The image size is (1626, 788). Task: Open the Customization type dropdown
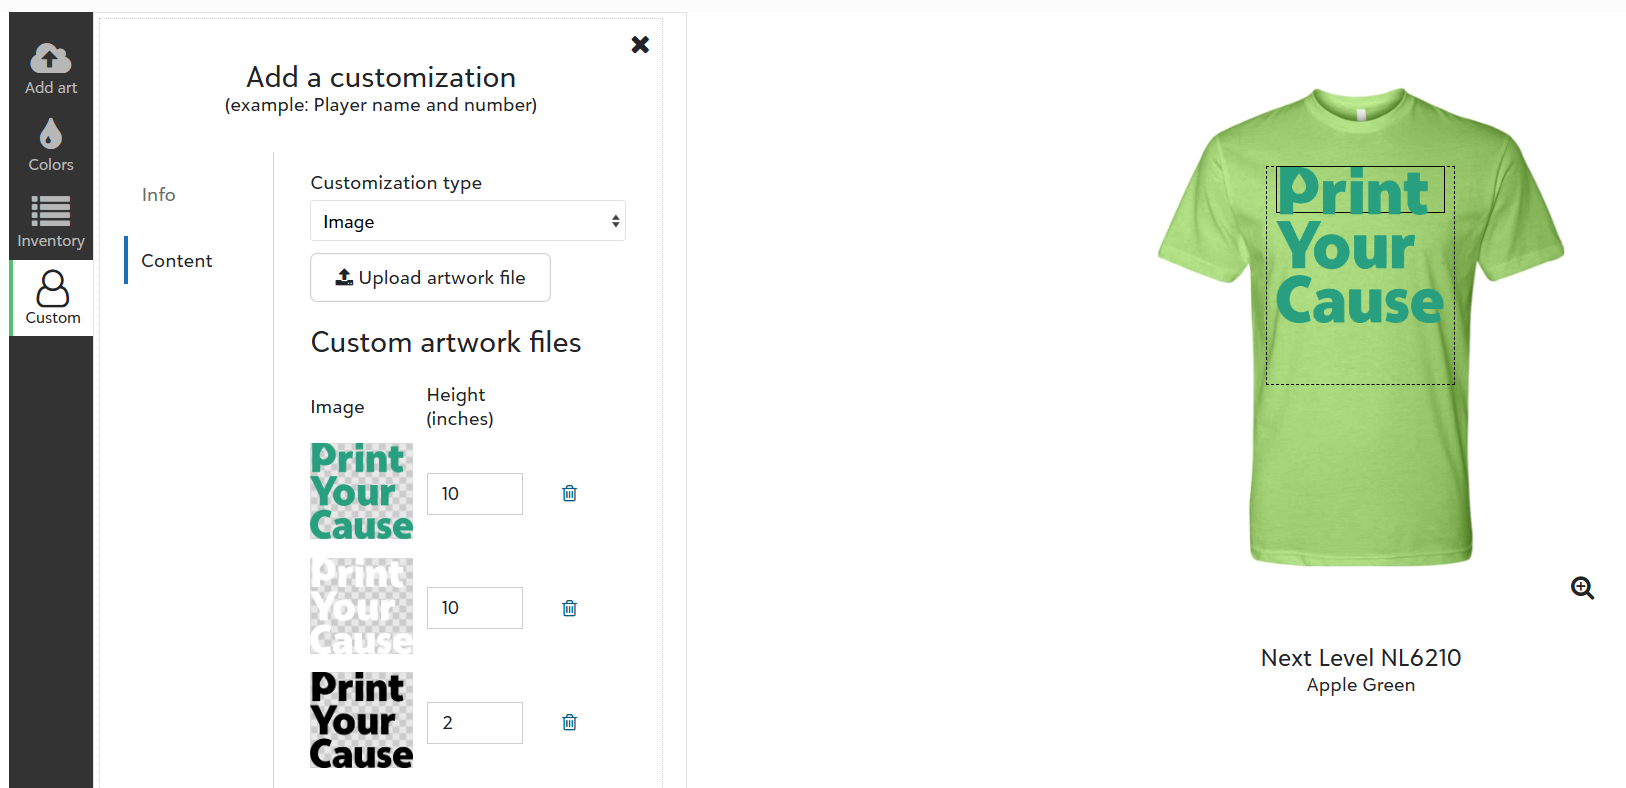pos(467,221)
